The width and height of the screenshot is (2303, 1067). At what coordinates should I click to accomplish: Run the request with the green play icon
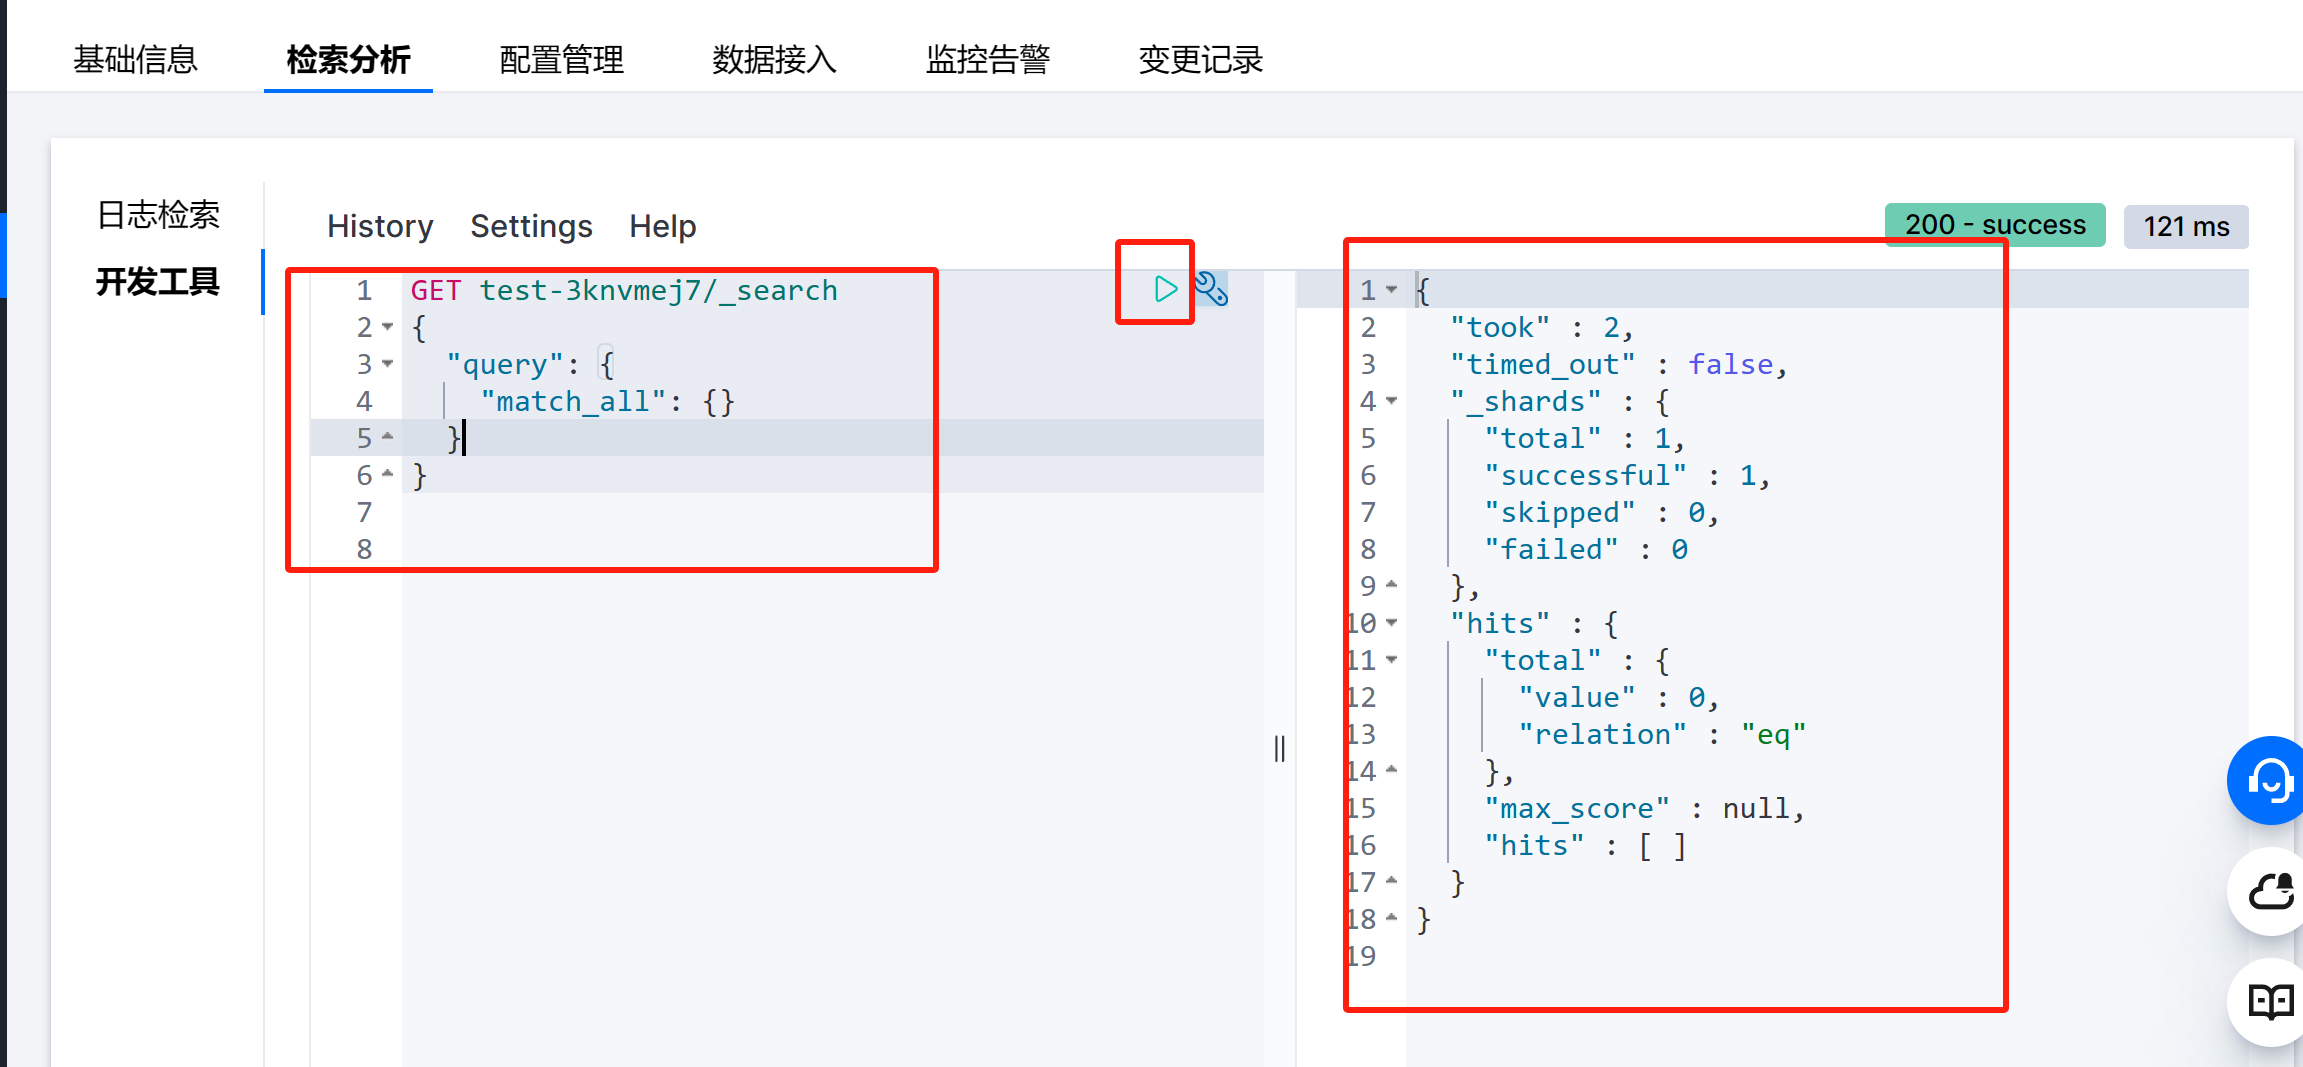point(1165,289)
